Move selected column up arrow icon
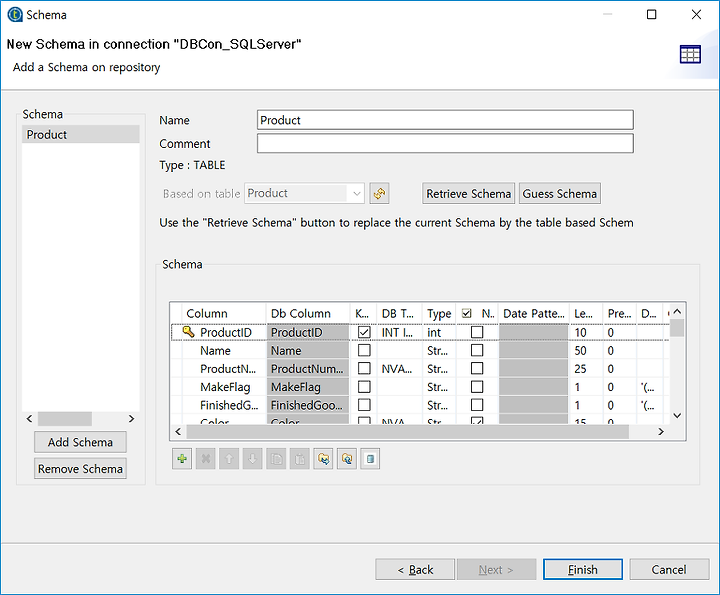 click(x=229, y=459)
